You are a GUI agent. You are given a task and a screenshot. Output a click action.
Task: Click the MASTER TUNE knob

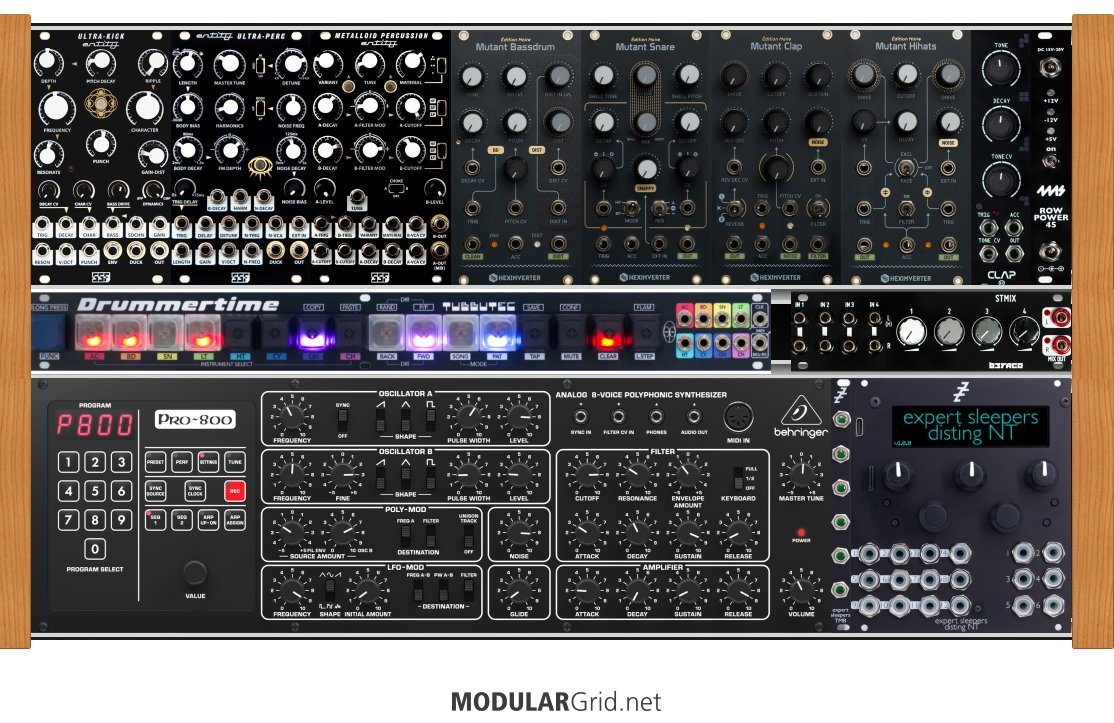801,474
